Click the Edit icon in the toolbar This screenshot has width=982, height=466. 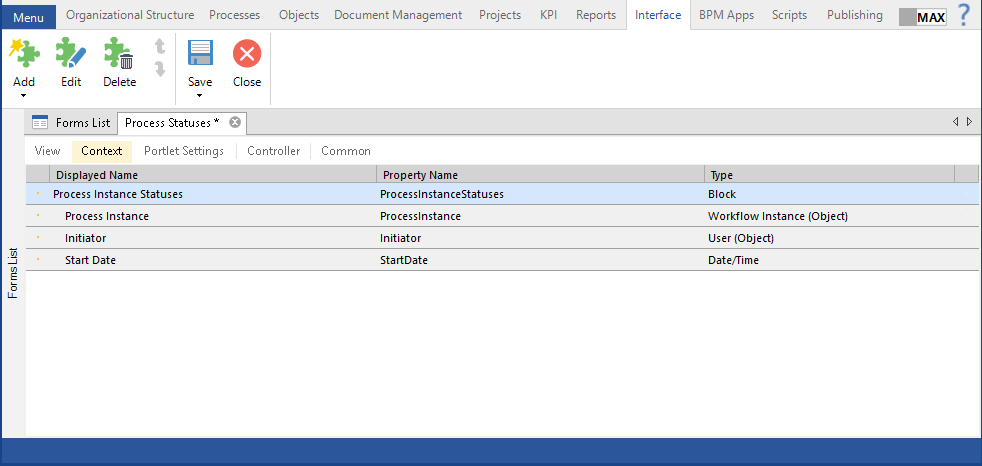click(x=71, y=54)
